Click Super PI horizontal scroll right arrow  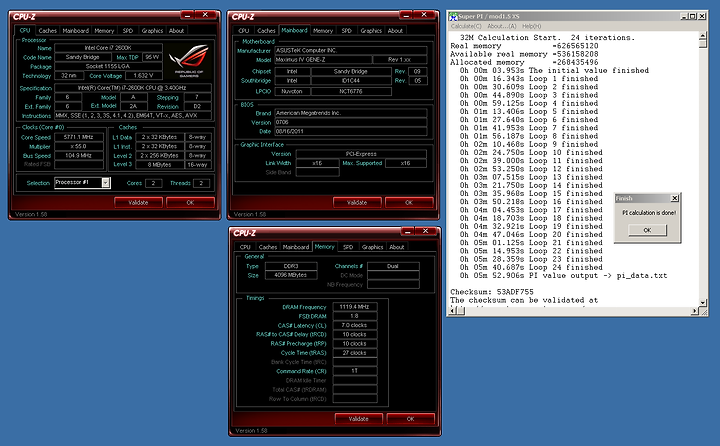pos(694,311)
